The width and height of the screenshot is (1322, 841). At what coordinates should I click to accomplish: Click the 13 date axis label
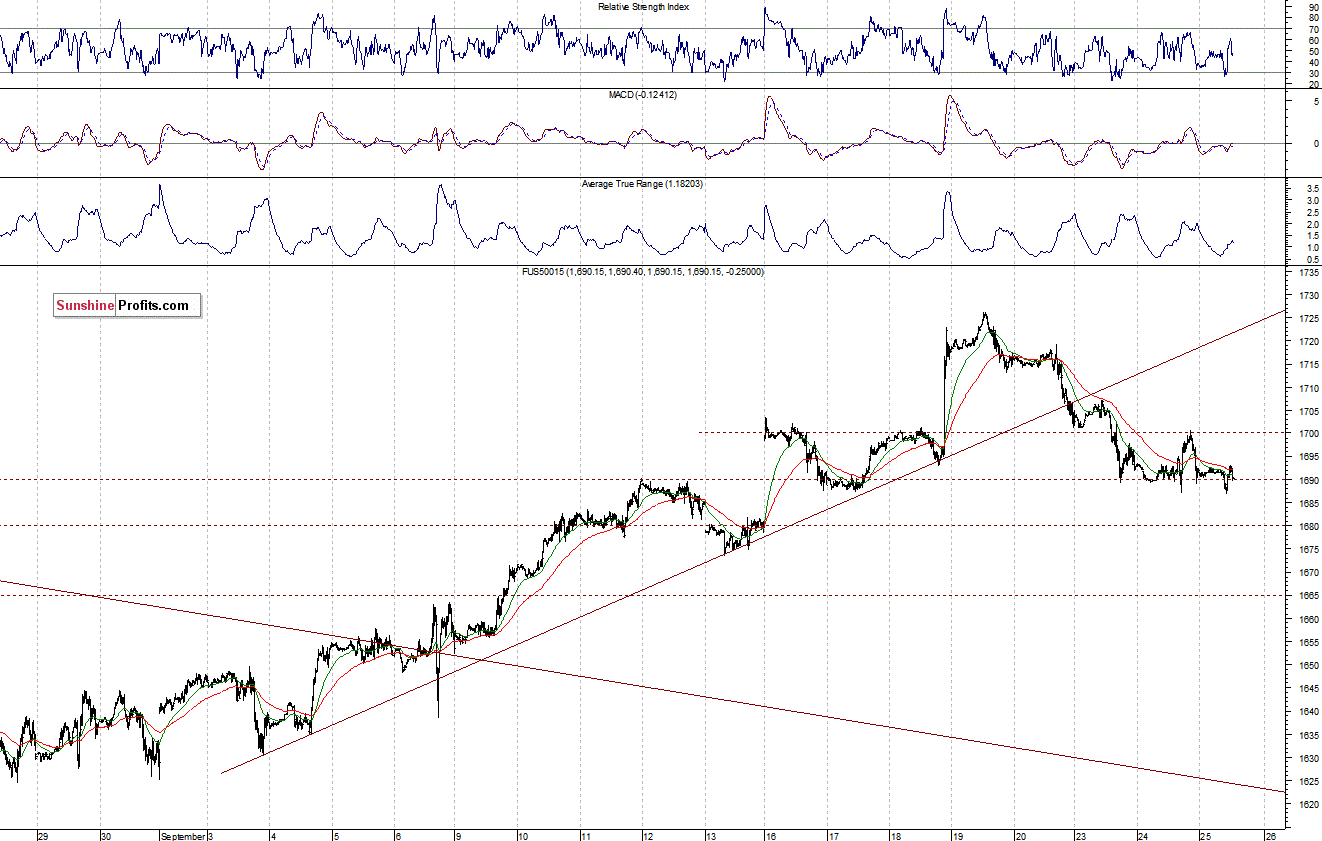point(711,835)
